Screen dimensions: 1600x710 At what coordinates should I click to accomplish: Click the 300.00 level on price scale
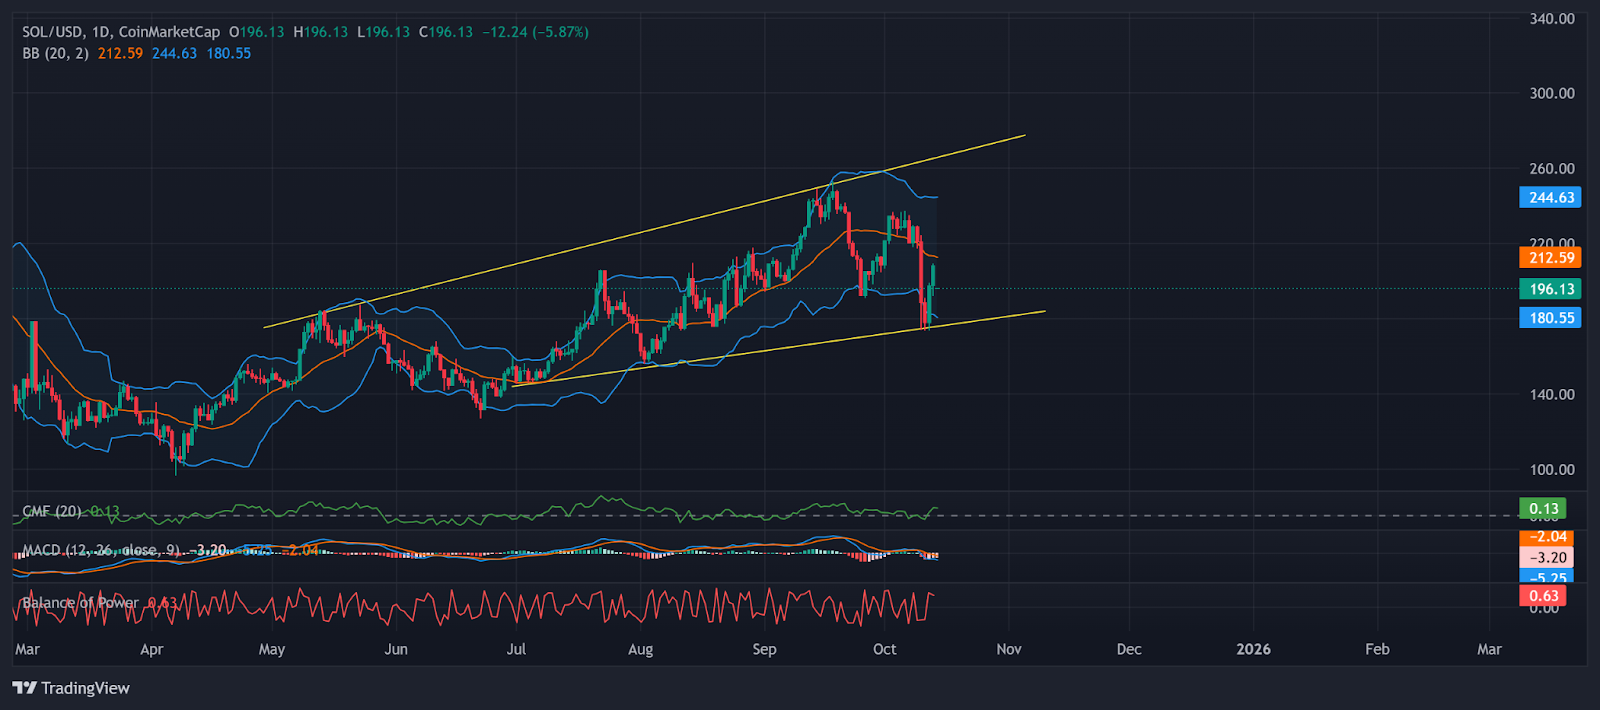coord(1551,93)
